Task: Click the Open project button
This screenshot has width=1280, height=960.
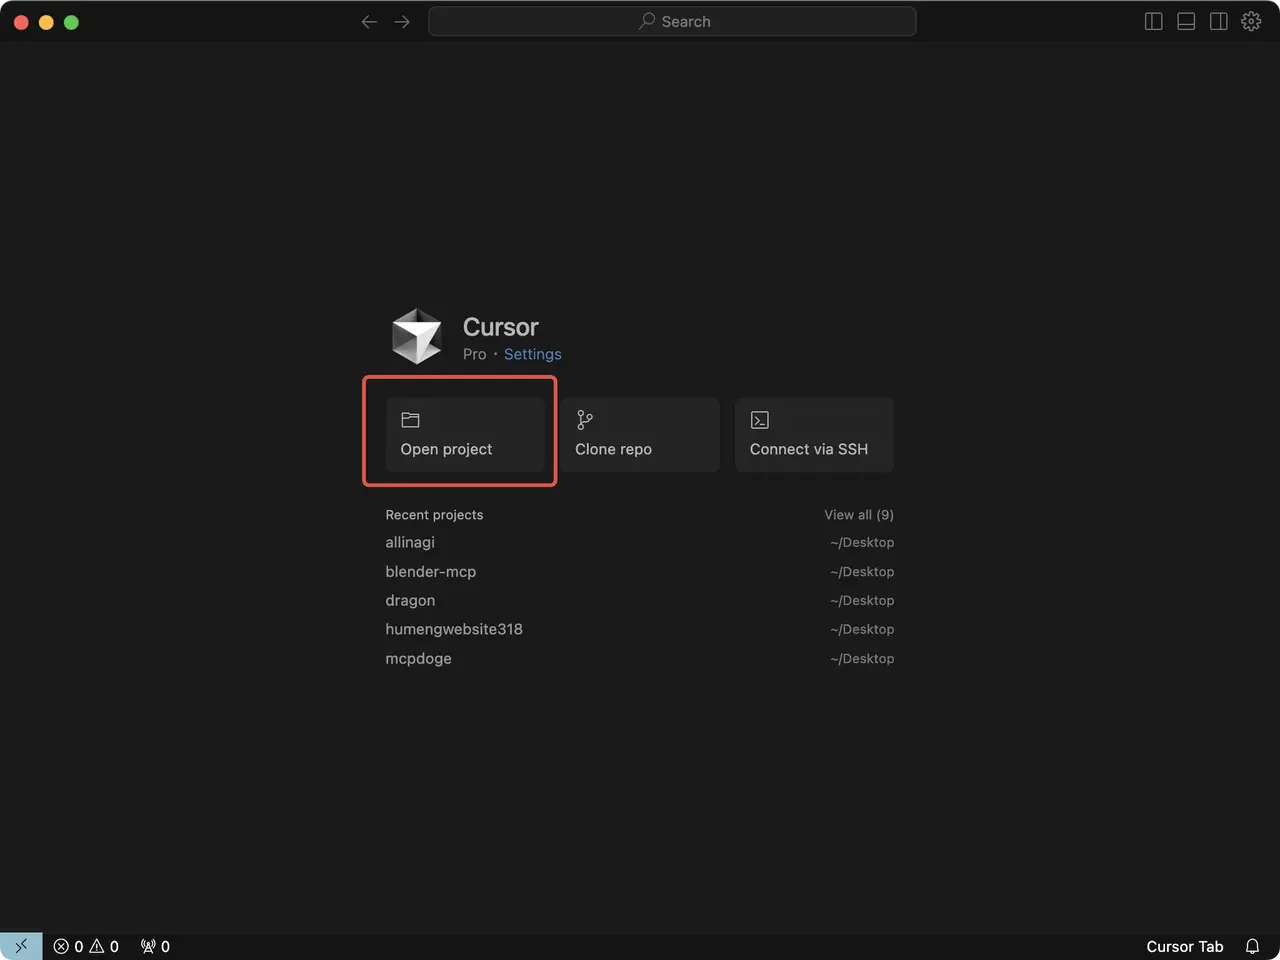Action: click(x=465, y=435)
